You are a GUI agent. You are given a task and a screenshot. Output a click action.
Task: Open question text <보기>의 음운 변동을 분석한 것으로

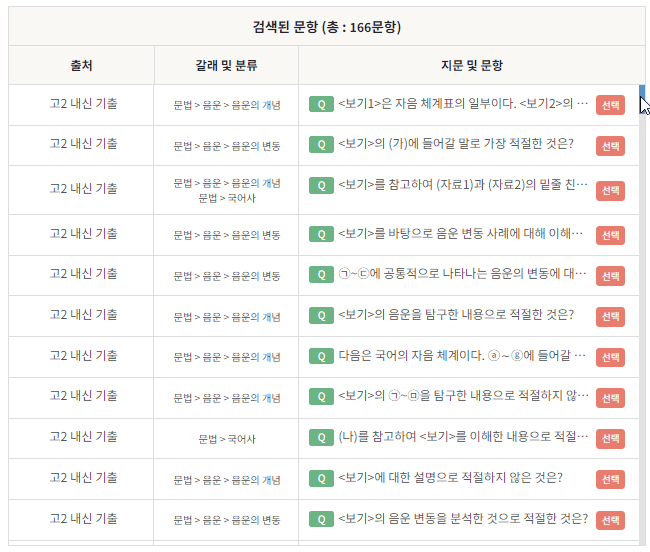[463, 518]
